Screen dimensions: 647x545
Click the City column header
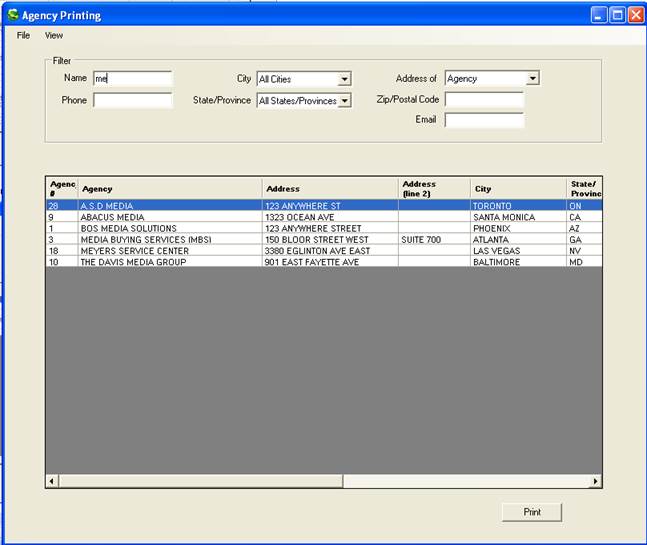pos(517,188)
